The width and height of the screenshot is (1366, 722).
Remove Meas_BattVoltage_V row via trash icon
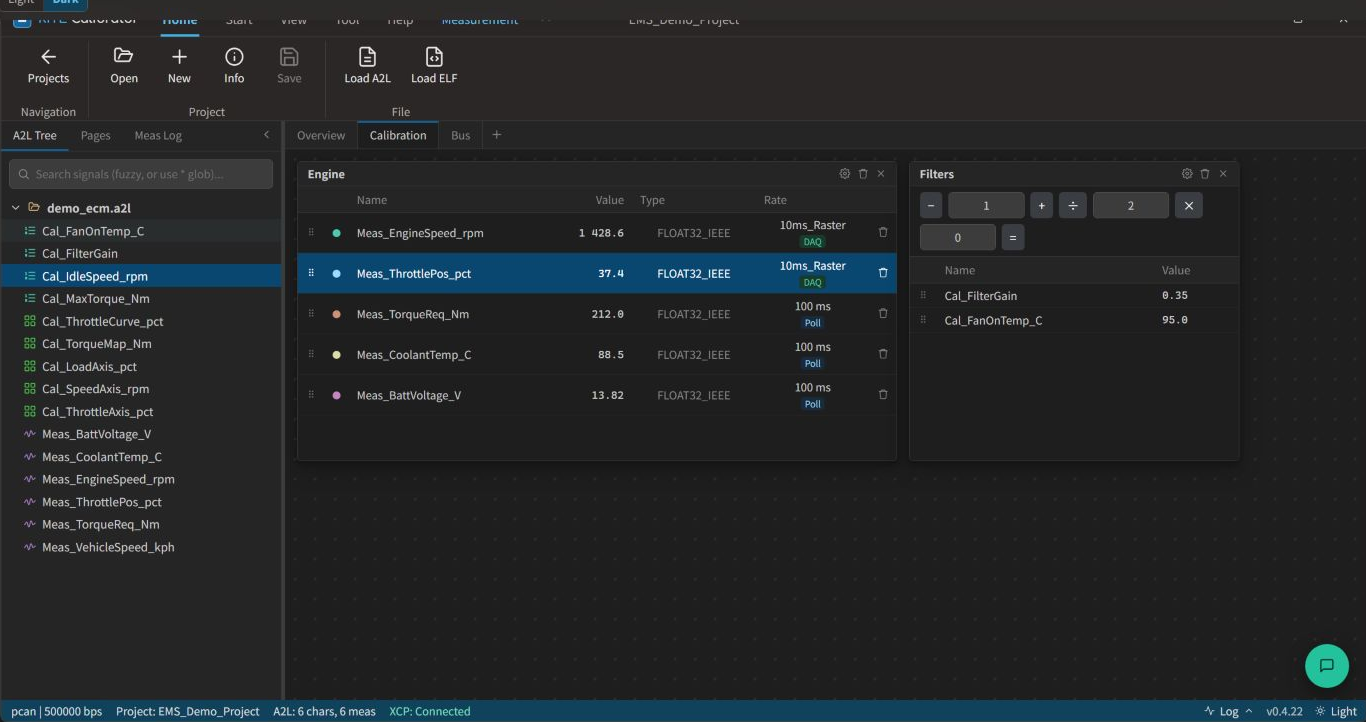pos(883,395)
